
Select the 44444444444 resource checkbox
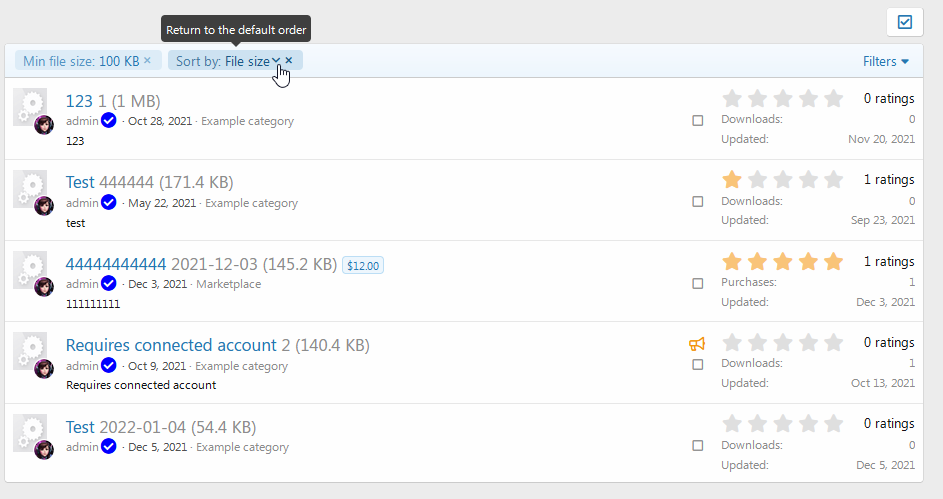[x=698, y=283]
